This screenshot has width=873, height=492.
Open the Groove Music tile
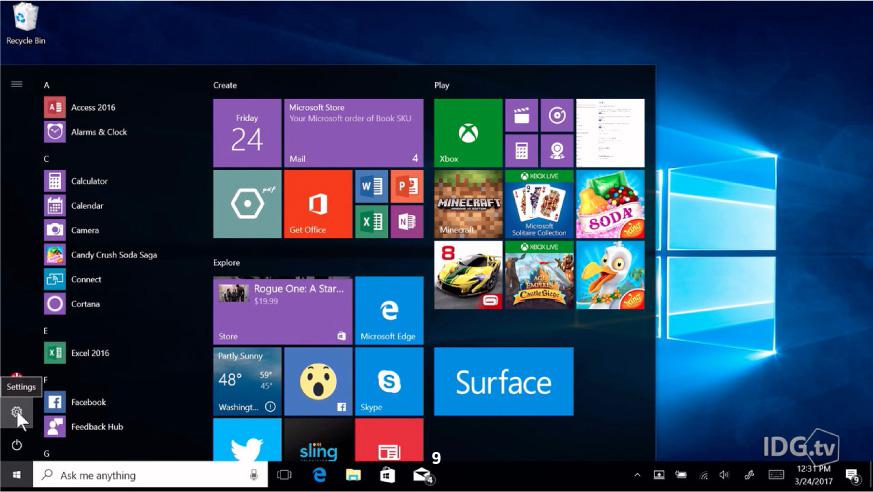tap(557, 115)
